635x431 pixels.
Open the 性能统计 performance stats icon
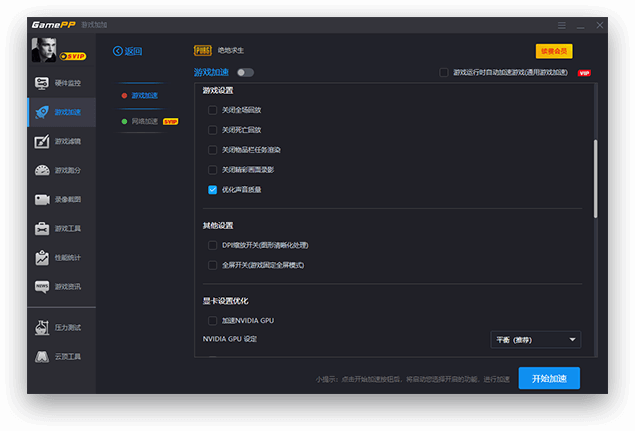click(x=42, y=257)
